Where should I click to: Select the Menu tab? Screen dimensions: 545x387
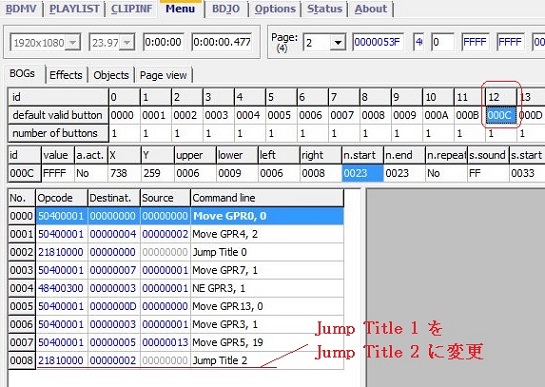click(x=180, y=8)
